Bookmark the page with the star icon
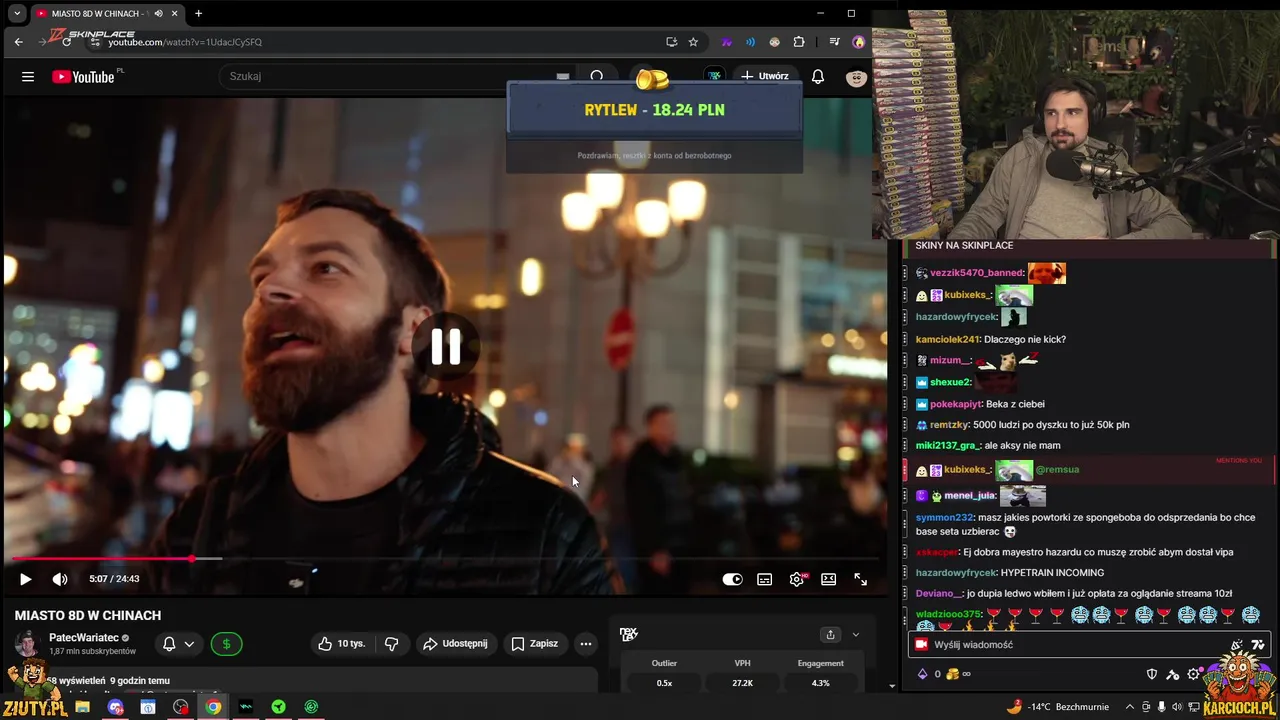Screen dimensions: 1280x720 pyautogui.click(x=693, y=42)
